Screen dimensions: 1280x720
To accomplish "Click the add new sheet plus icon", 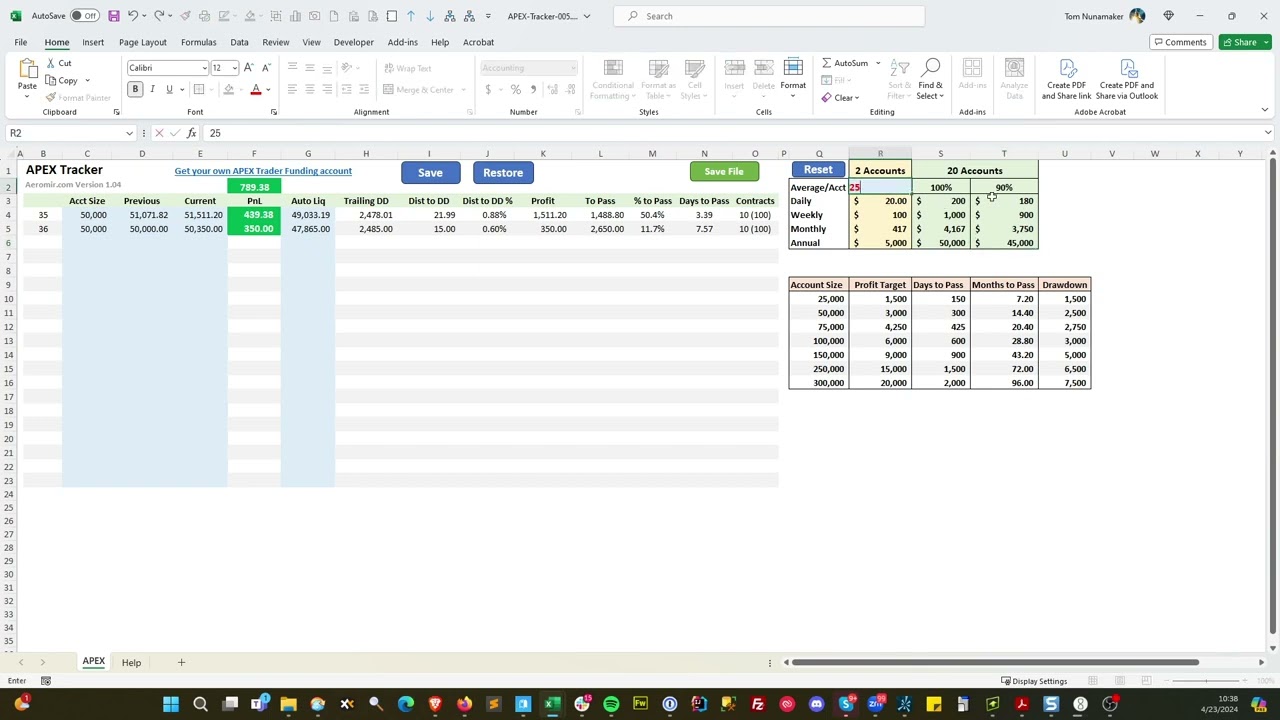I will tap(181, 662).
